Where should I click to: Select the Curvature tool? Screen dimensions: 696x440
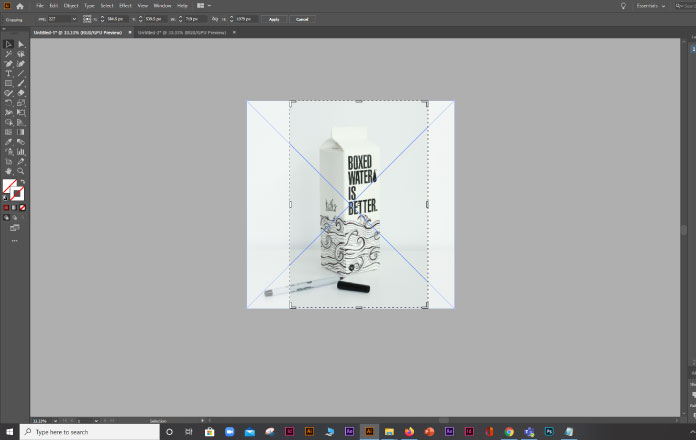click(21, 63)
